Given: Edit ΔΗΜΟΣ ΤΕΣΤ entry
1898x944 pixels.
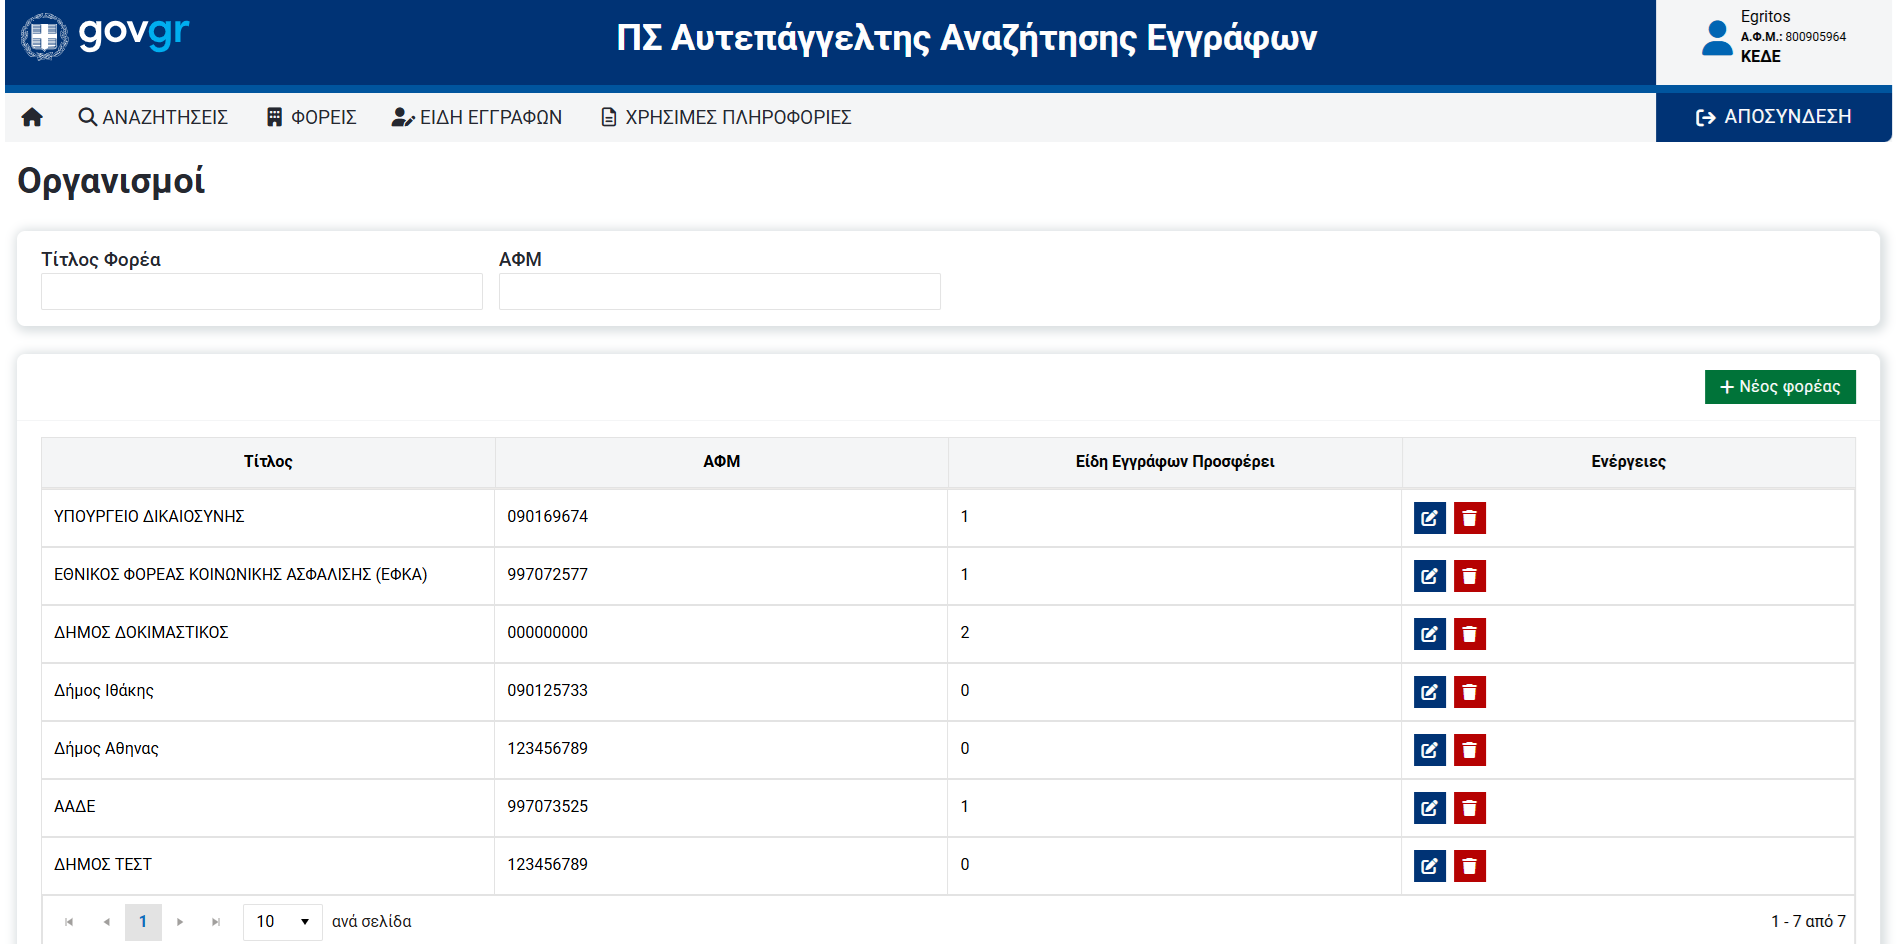Looking at the screenshot, I should tap(1430, 866).
